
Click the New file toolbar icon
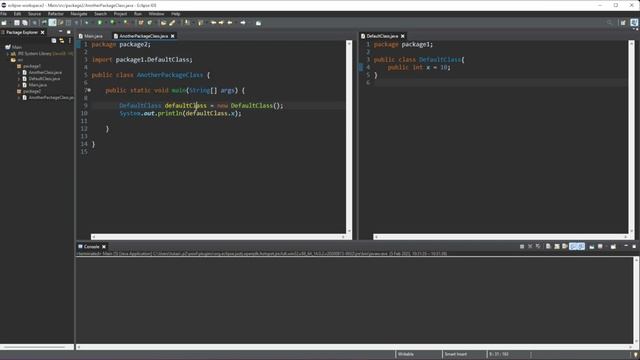pos(4,23)
